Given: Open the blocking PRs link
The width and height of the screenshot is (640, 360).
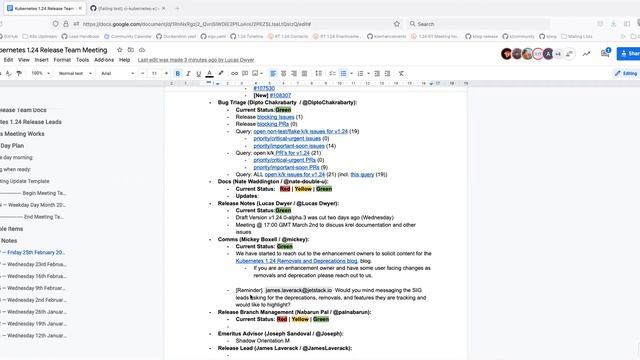Looking at the screenshot, I should click(x=273, y=124).
